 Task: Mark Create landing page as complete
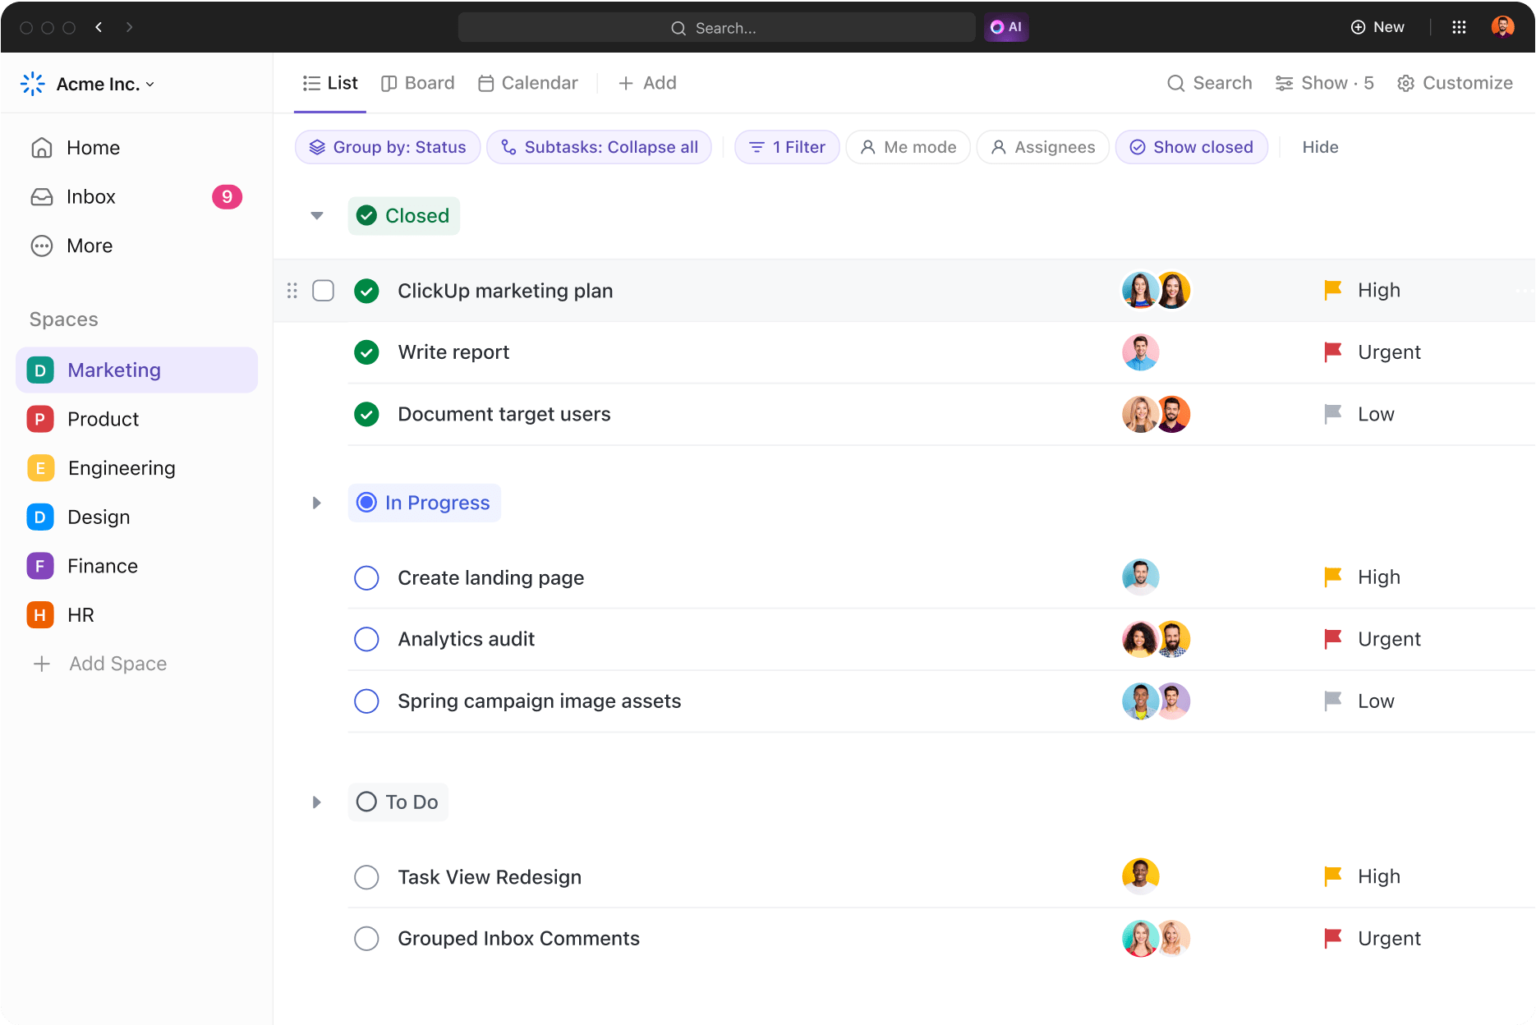click(367, 578)
